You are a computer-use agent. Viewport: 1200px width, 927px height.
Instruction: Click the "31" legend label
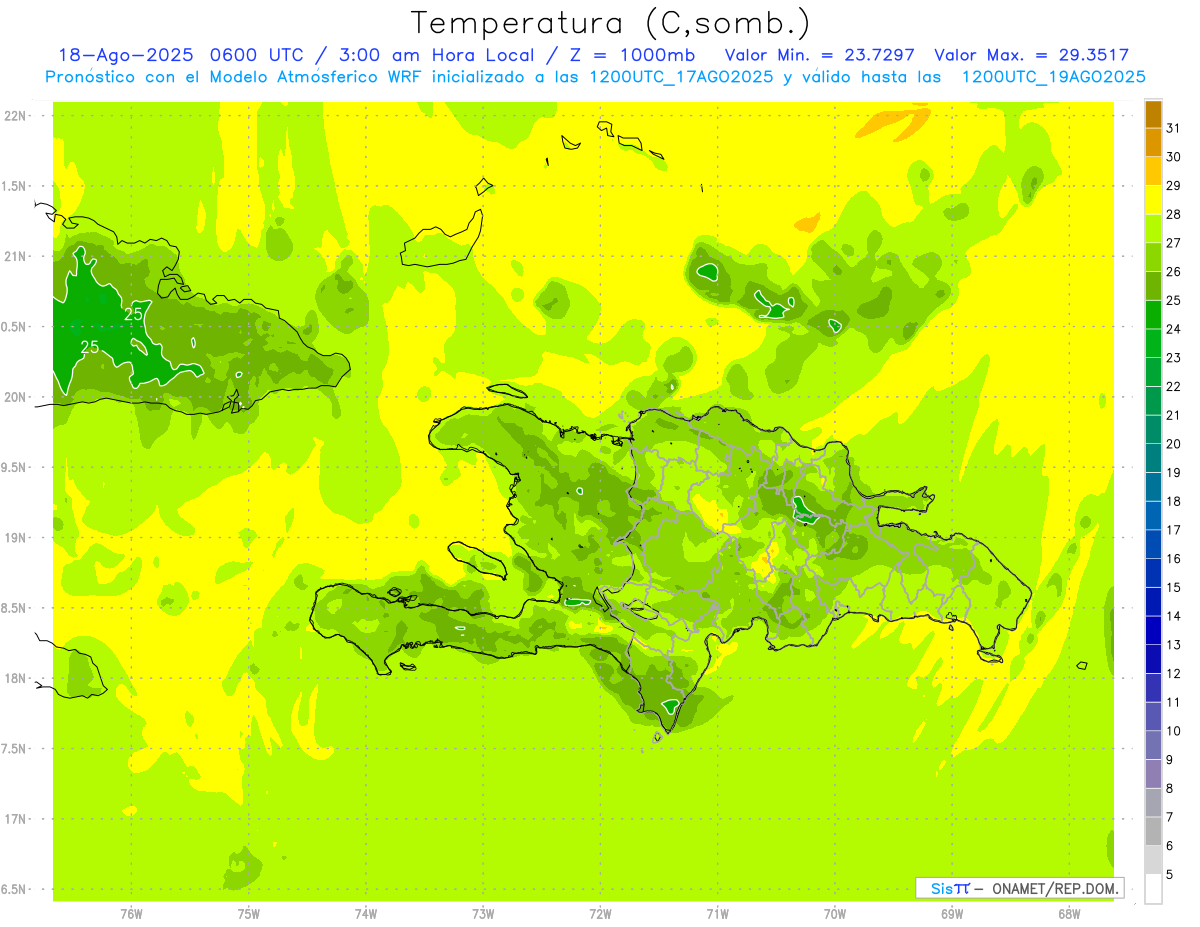pos(1174,128)
